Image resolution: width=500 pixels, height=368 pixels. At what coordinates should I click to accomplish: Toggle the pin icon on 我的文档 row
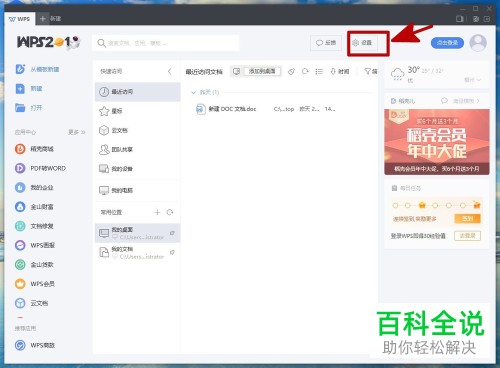pyautogui.click(x=172, y=252)
